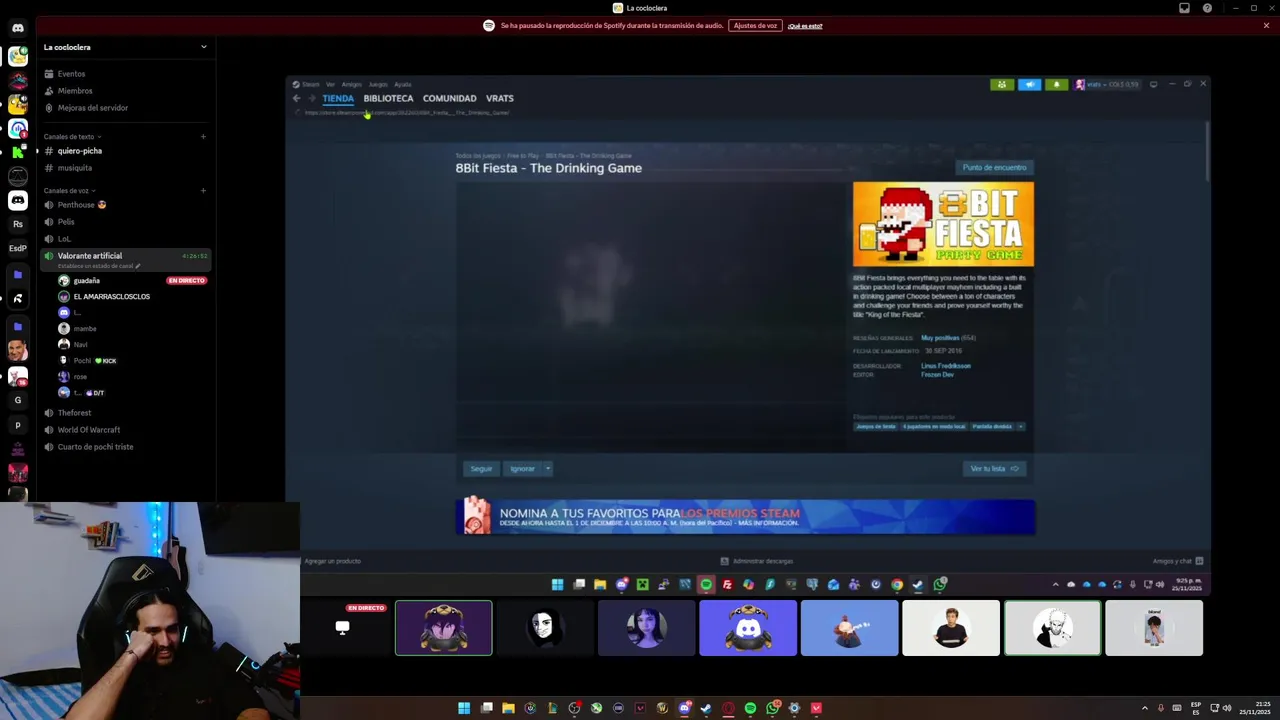
Task: Open Spotify on bottom taskbar
Action: tap(750, 708)
